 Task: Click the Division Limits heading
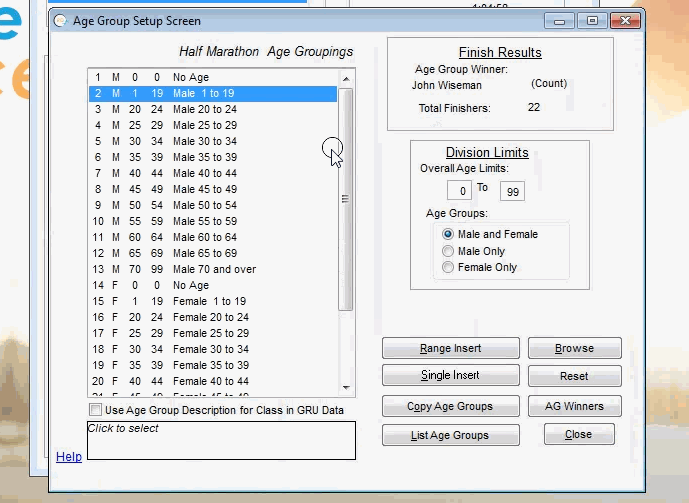[x=487, y=152]
